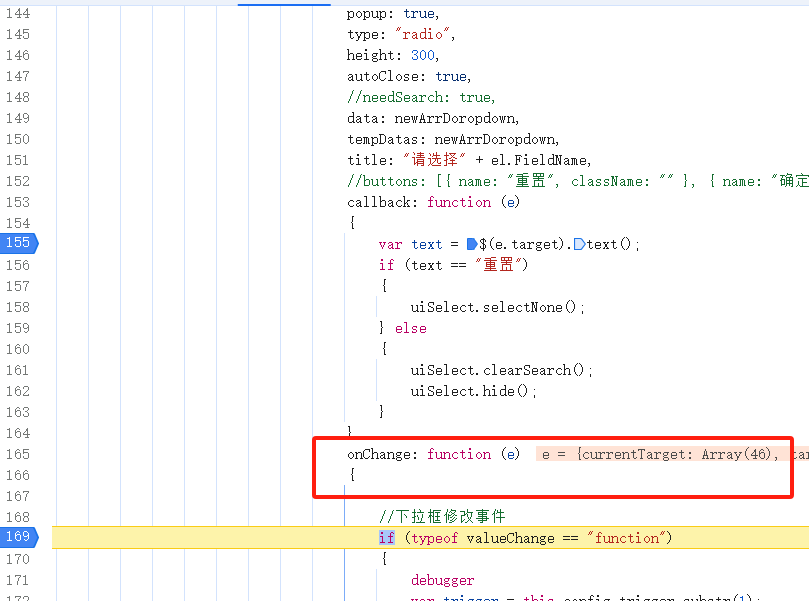Click the 'type: "radio"' code line
This screenshot has width=809, height=601.
401,35
